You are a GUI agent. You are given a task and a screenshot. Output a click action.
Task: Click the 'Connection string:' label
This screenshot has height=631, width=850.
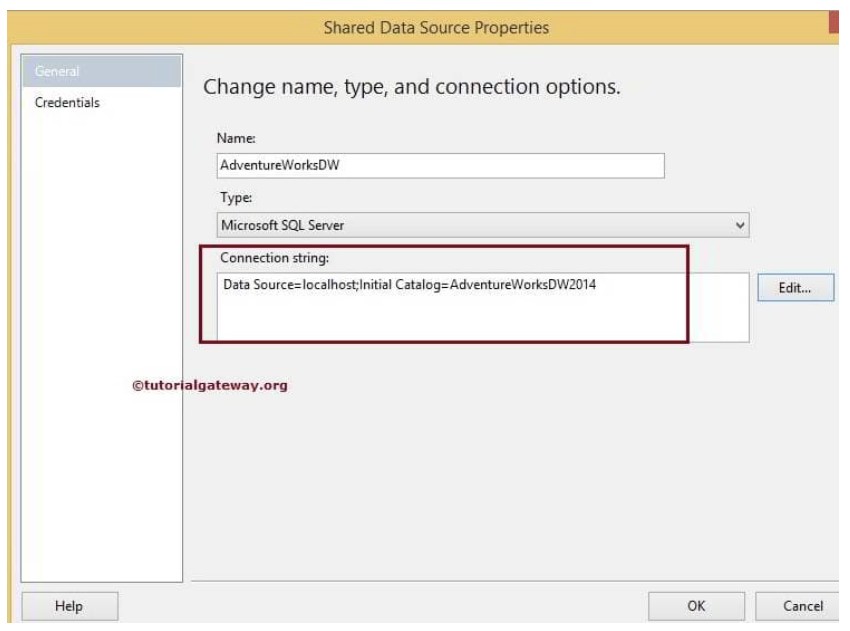tap(274, 257)
